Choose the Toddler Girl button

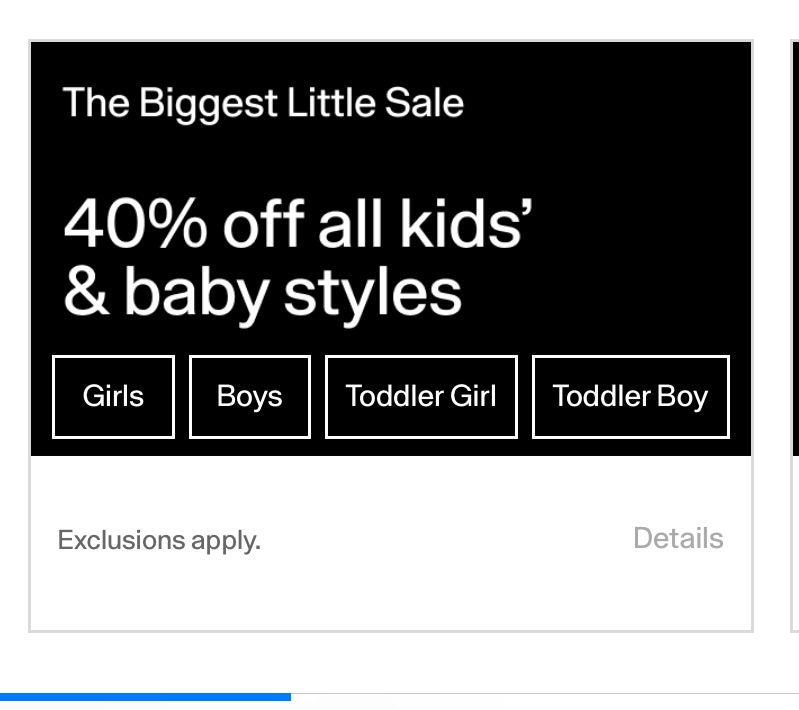tap(421, 397)
